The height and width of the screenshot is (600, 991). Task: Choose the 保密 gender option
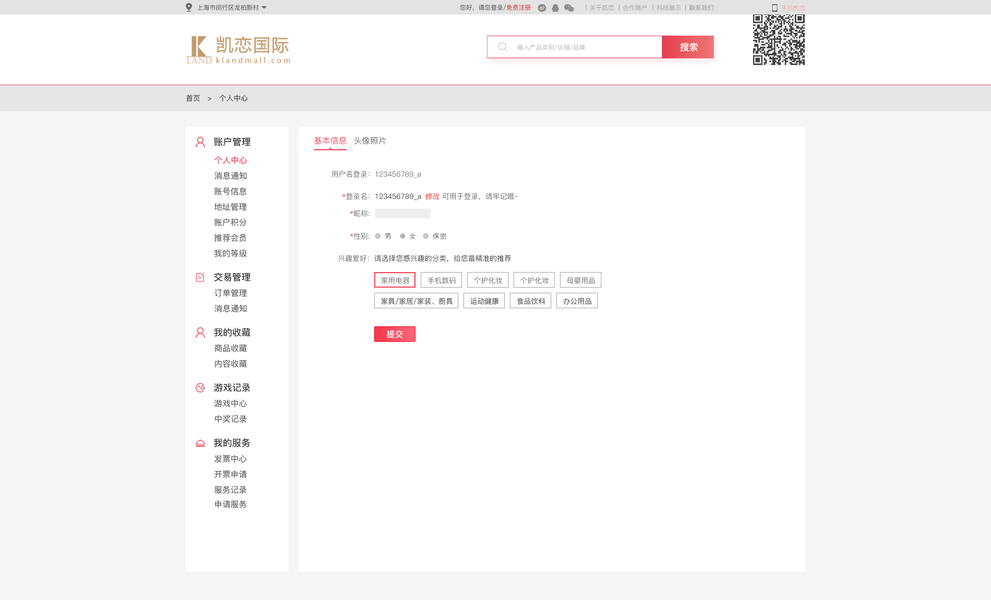tap(427, 236)
